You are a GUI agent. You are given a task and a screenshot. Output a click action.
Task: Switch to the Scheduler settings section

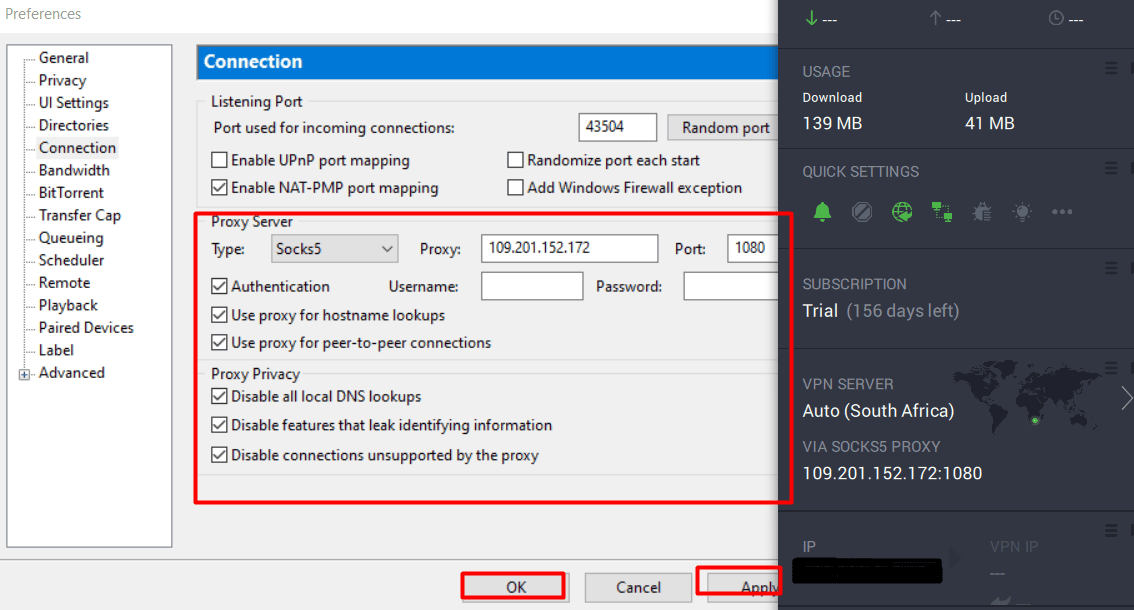(70, 260)
